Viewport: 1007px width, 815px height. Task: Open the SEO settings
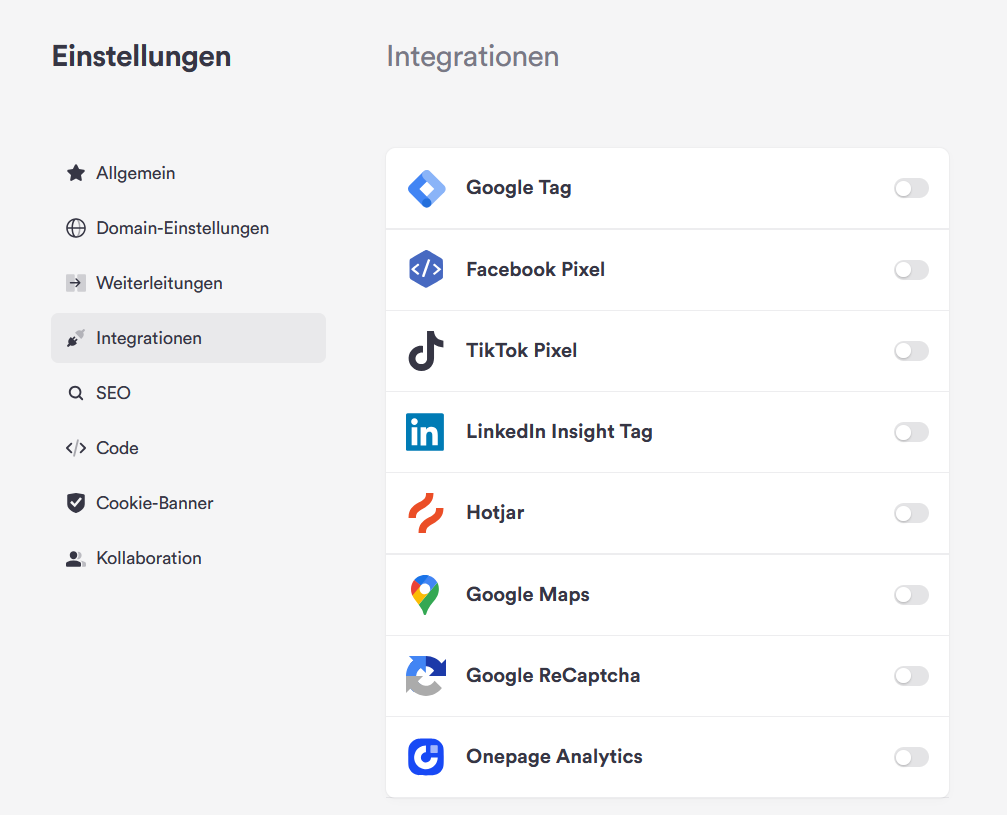pos(188,393)
